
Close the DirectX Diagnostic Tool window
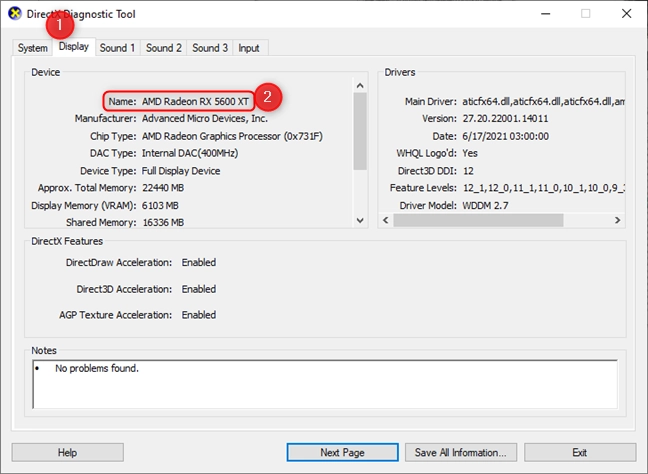click(x=627, y=14)
